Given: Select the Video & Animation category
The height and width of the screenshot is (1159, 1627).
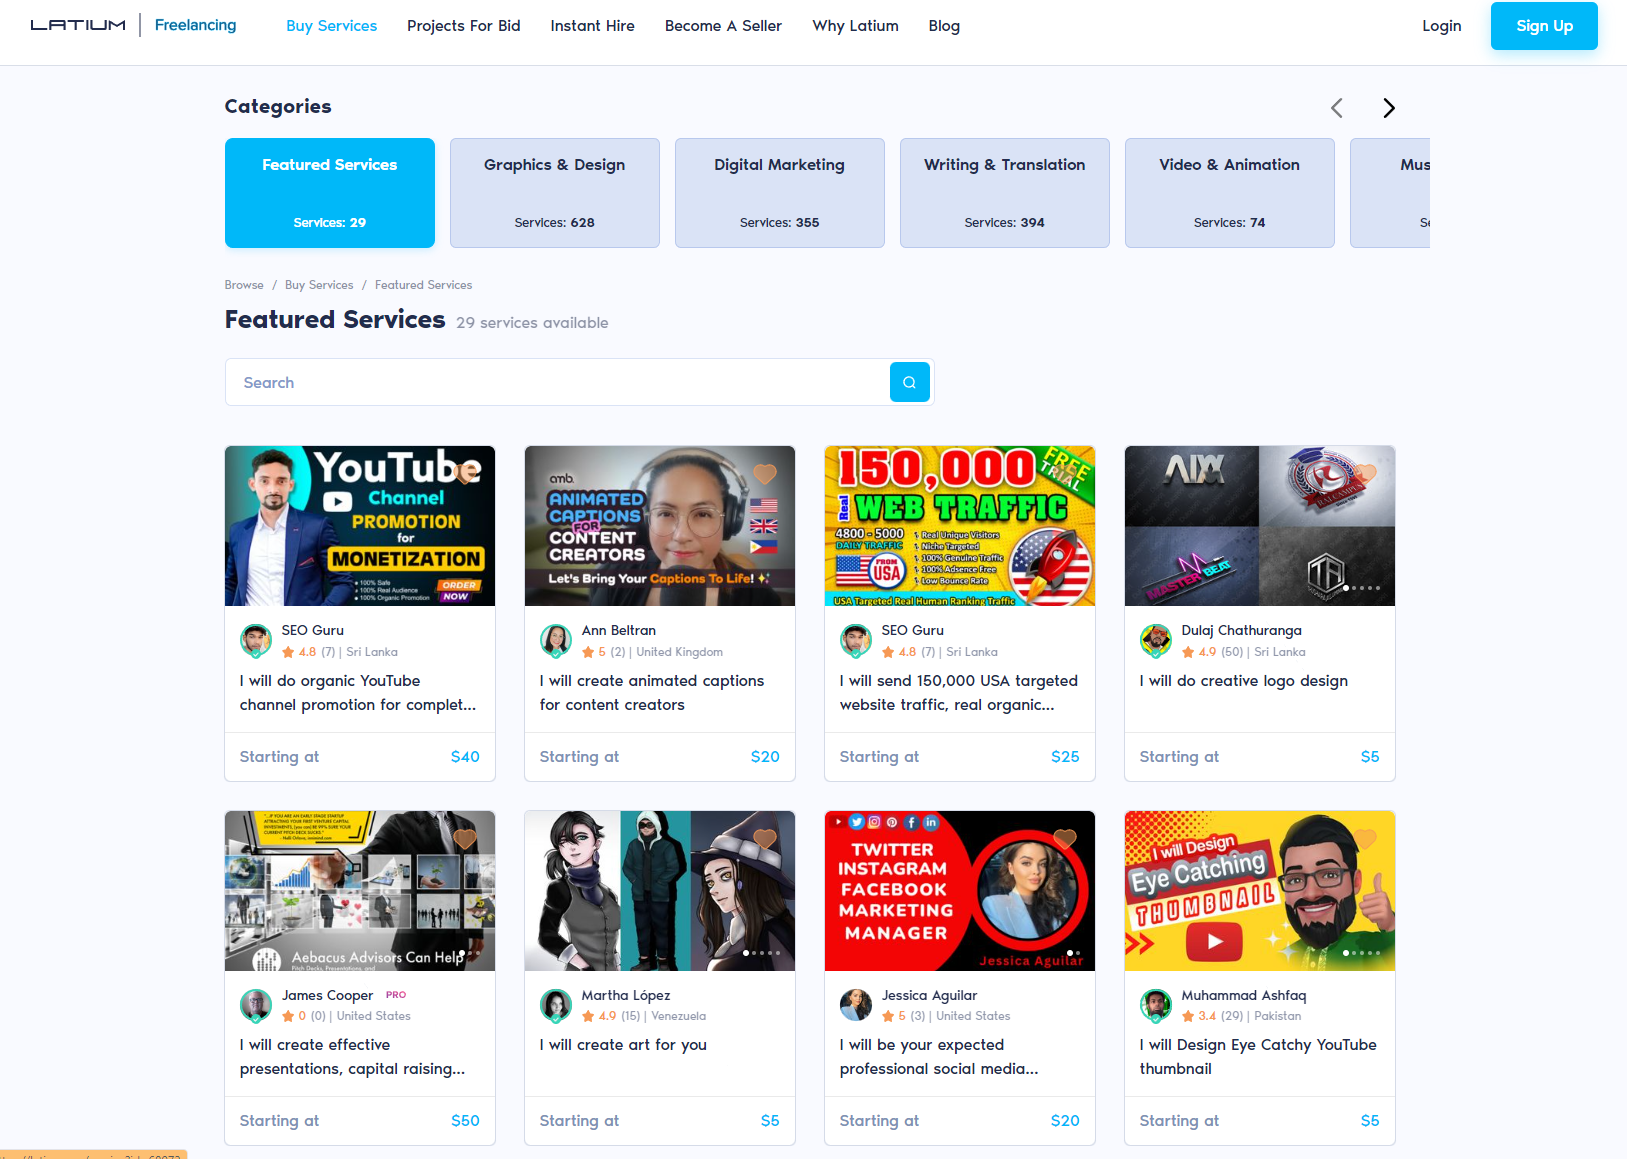Looking at the screenshot, I should [1230, 193].
